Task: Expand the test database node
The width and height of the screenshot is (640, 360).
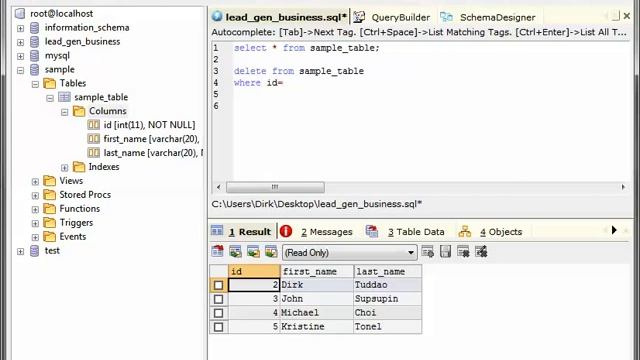Action: (20, 251)
